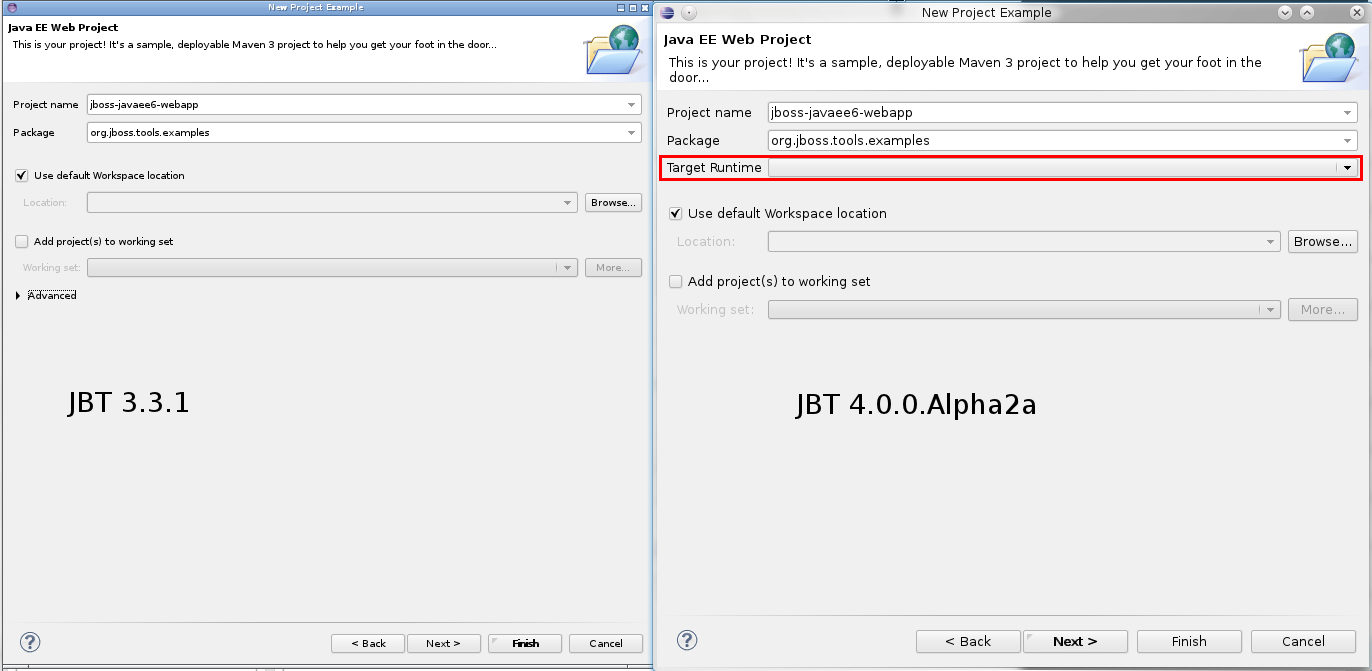This screenshot has height=671, width=1372.
Task: Open Working set dropdown in right dialog
Action: [x=1271, y=310]
